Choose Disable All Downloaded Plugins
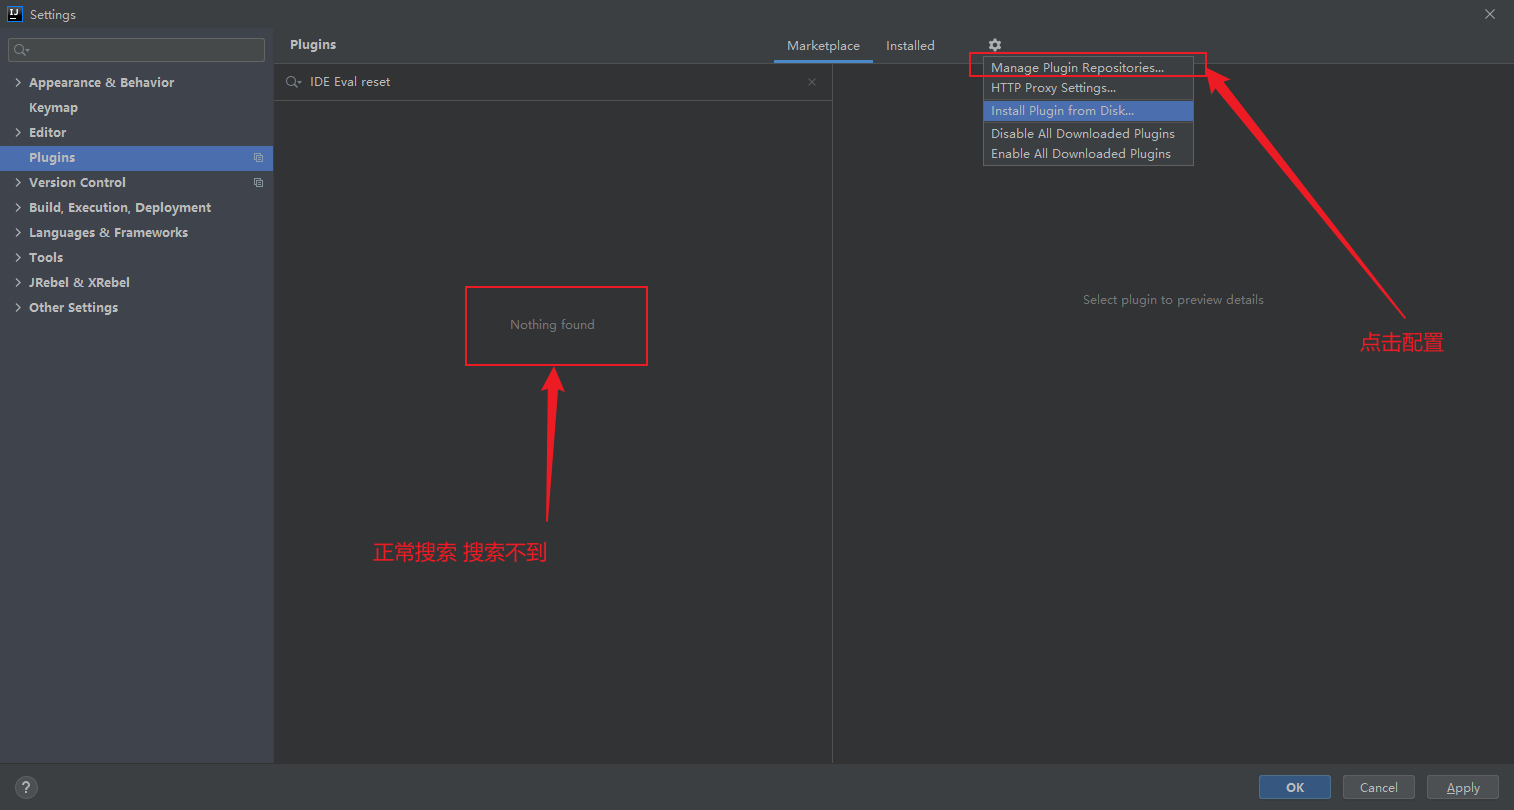Viewport: 1514px width, 810px height. [1082, 133]
